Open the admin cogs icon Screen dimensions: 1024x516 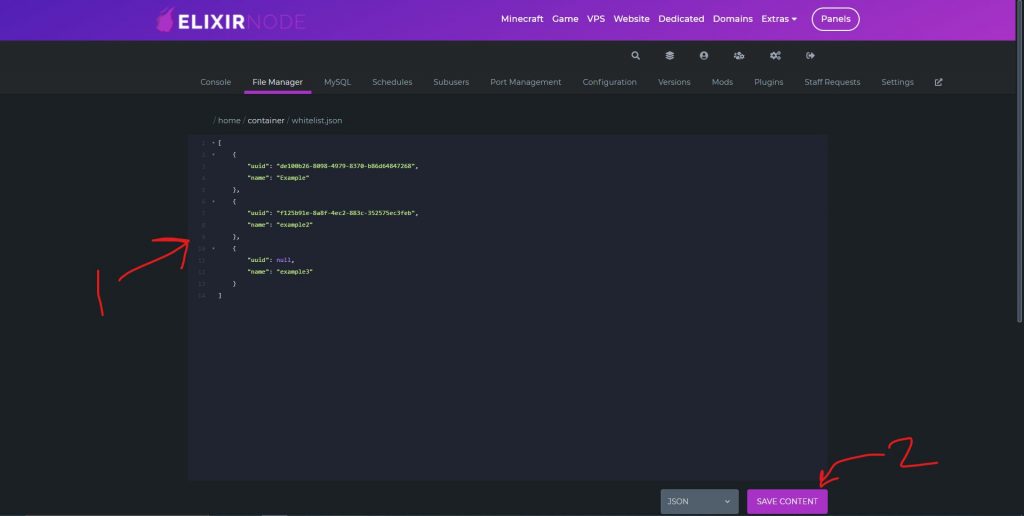tap(775, 56)
